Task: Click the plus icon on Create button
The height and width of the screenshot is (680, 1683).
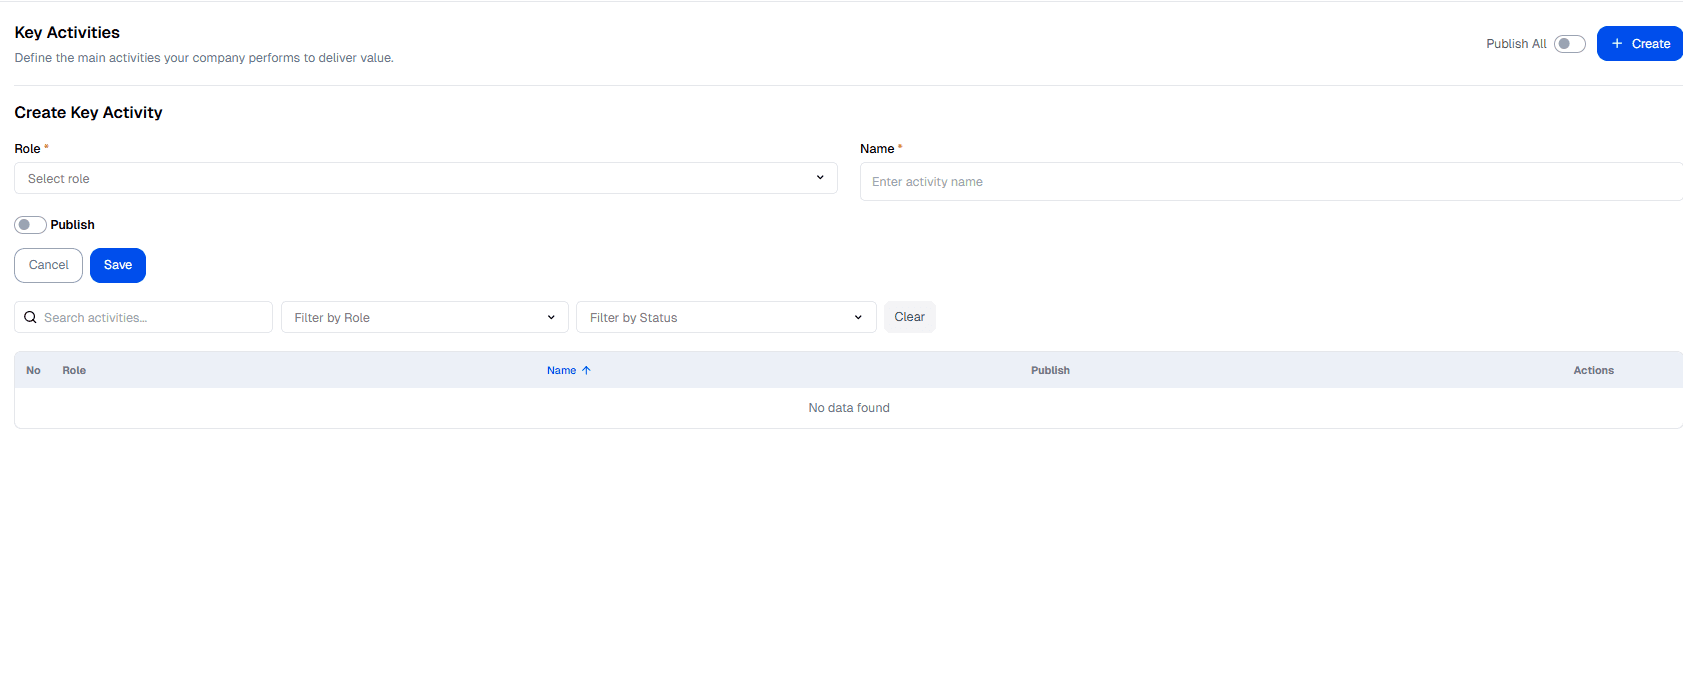Action: coord(1617,44)
